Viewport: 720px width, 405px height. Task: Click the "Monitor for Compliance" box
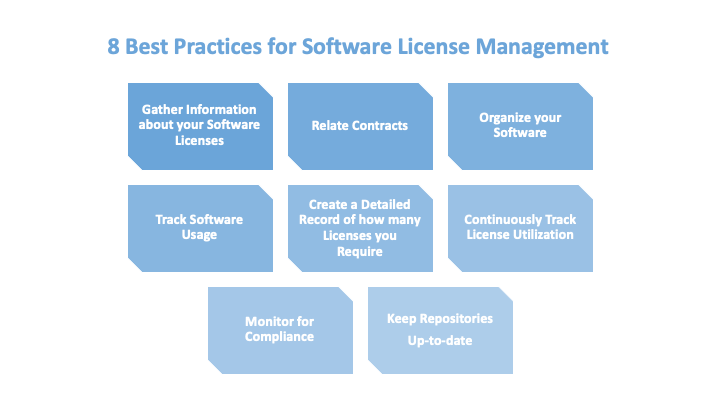coord(280,329)
